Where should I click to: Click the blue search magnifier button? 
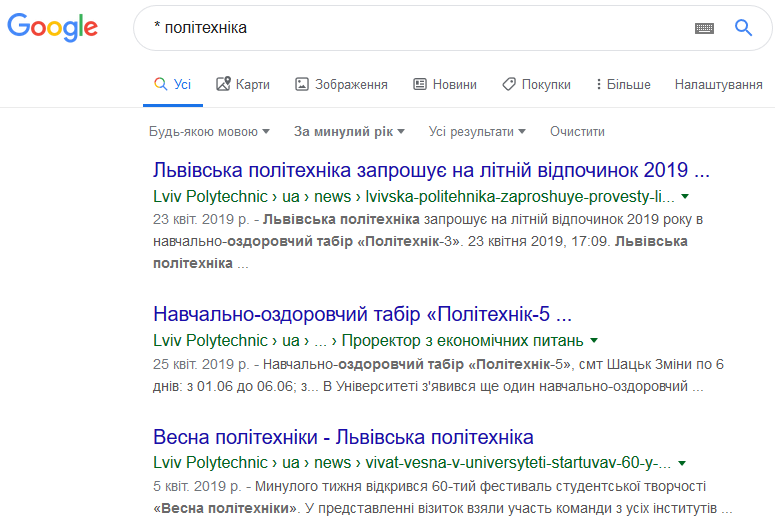click(743, 28)
